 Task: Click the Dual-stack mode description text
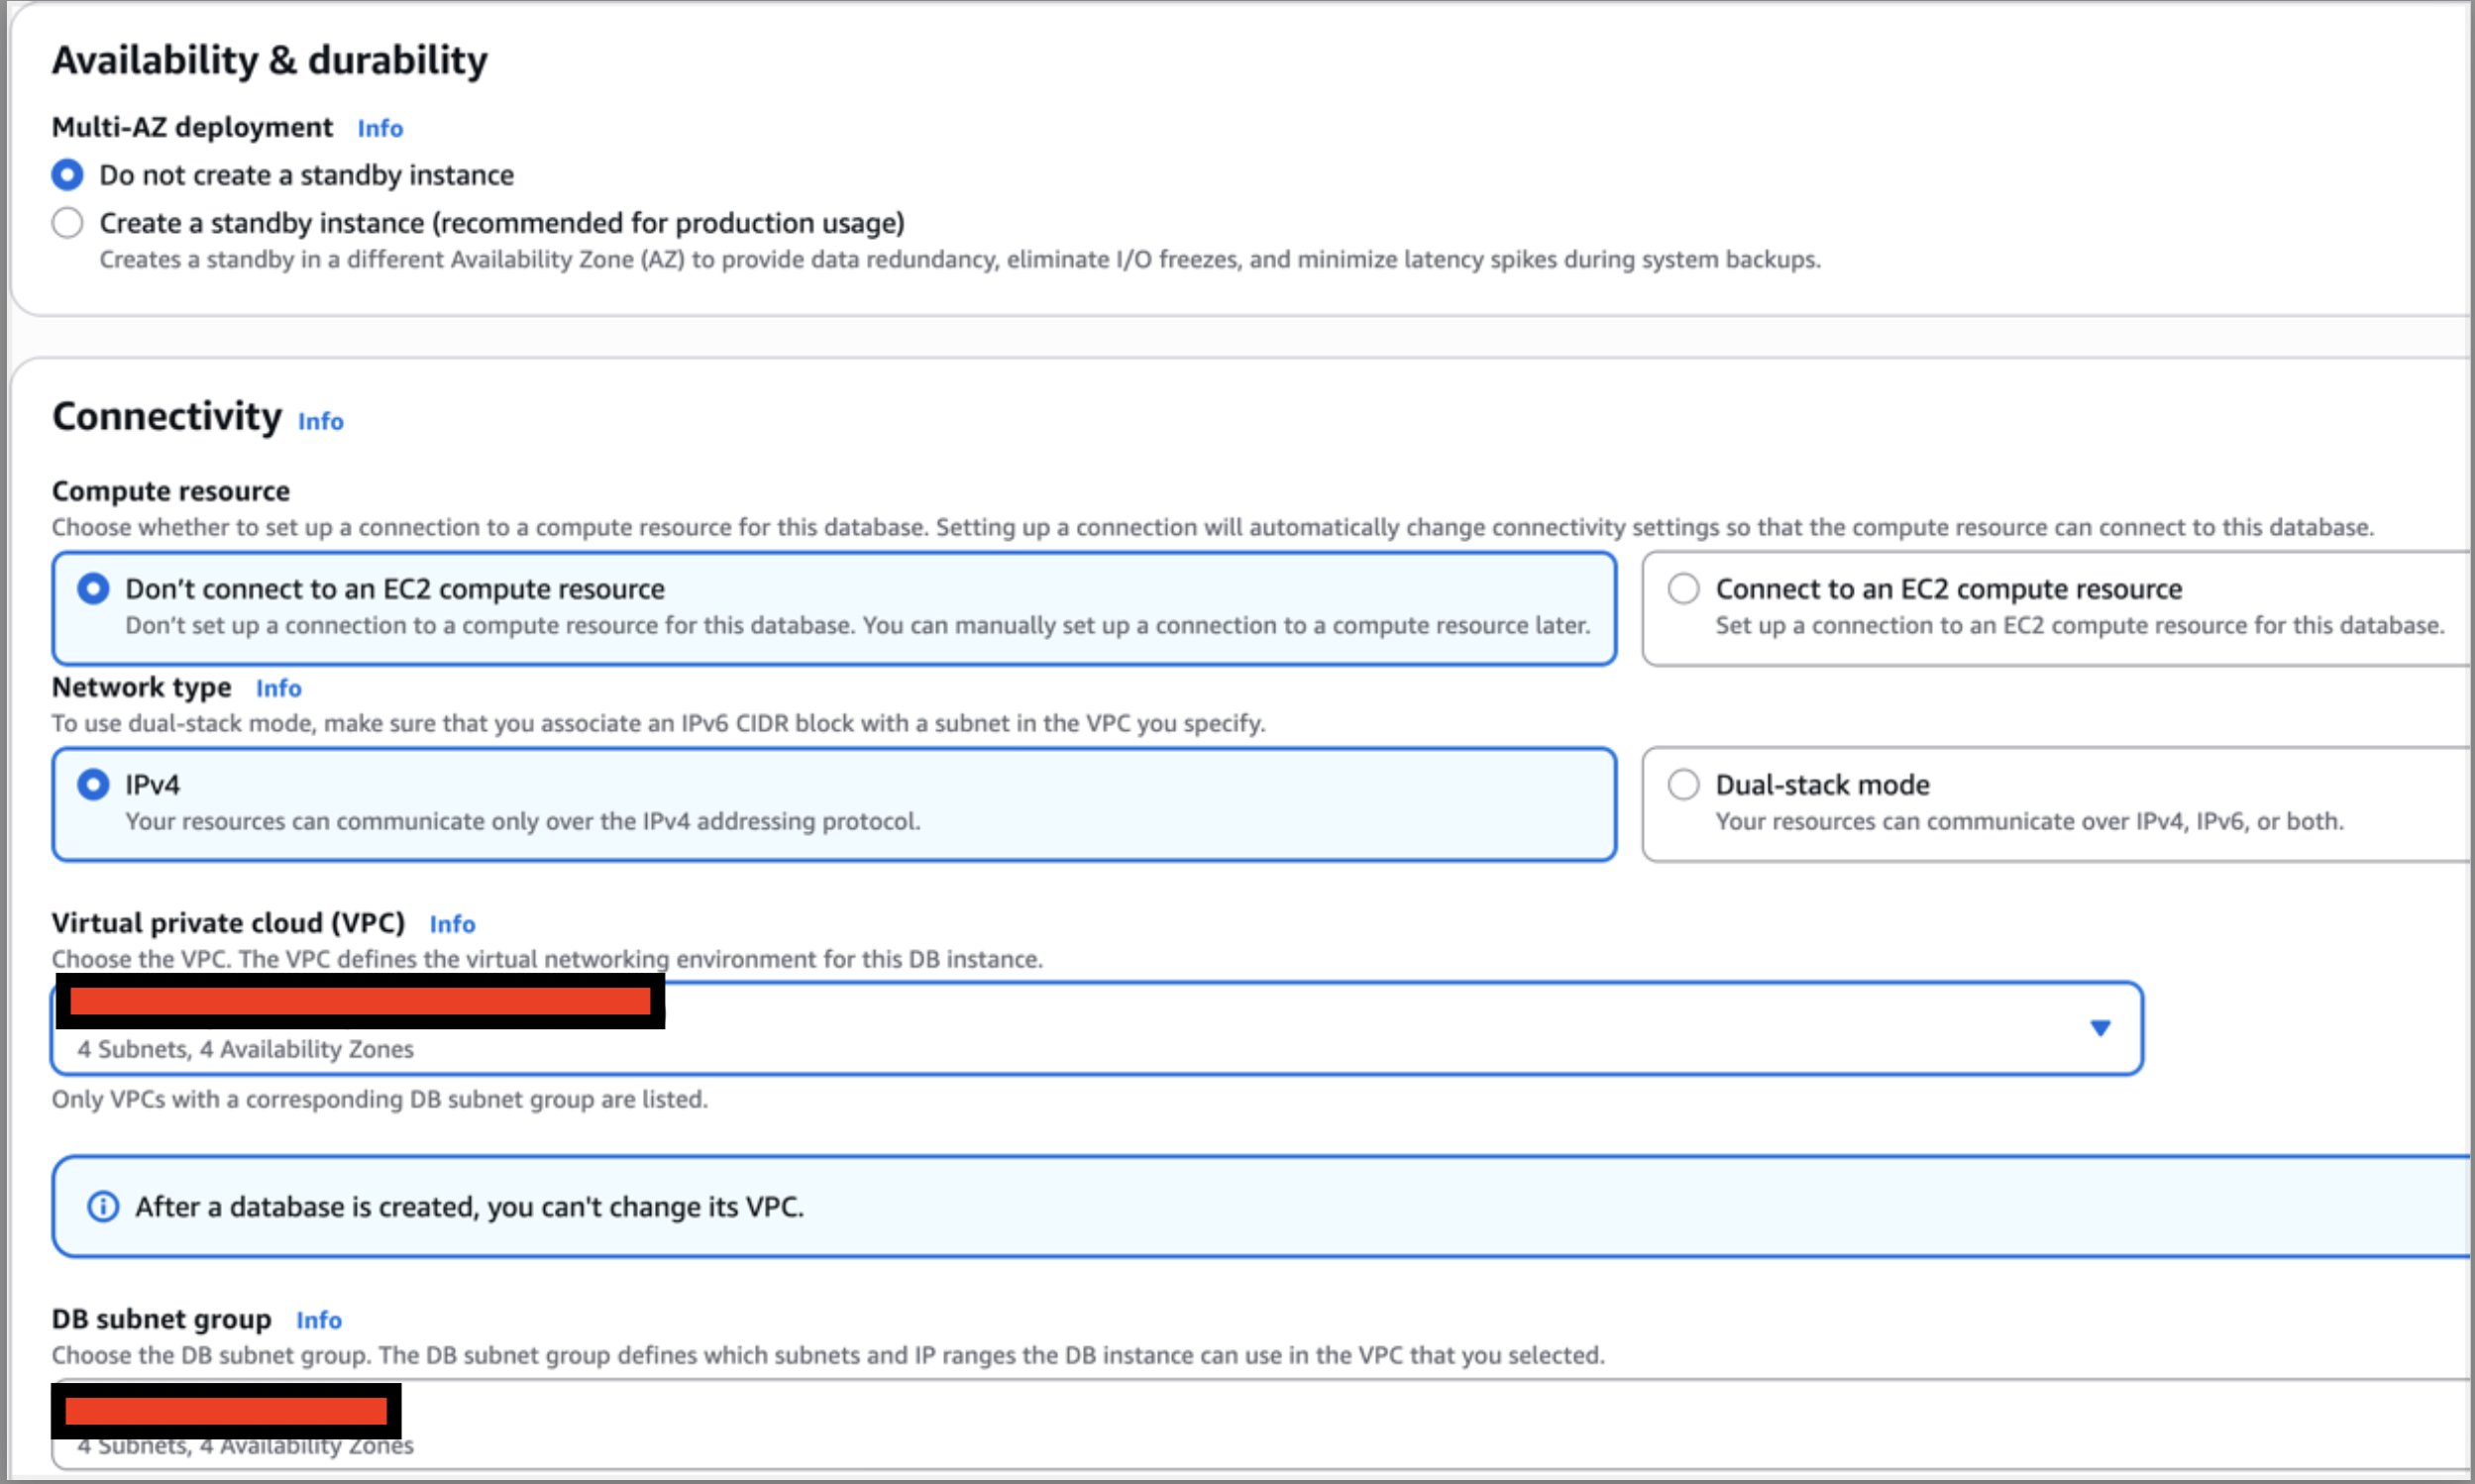[x=2029, y=821]
